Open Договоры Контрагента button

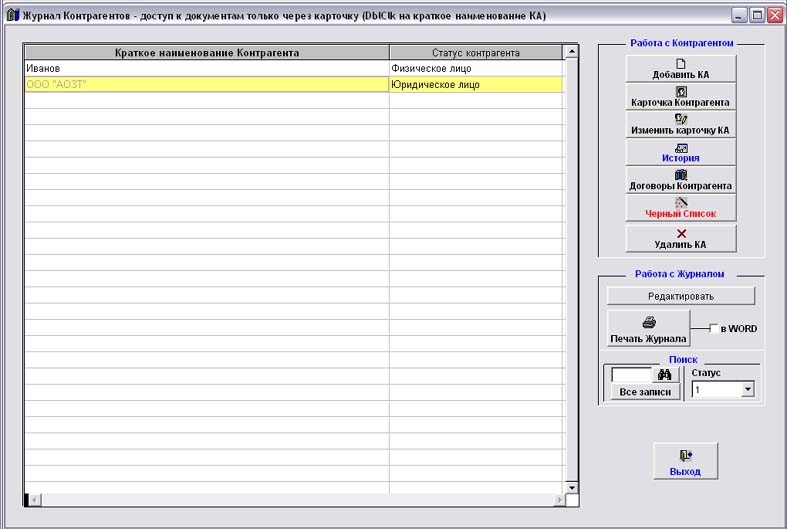pos(681,180)
